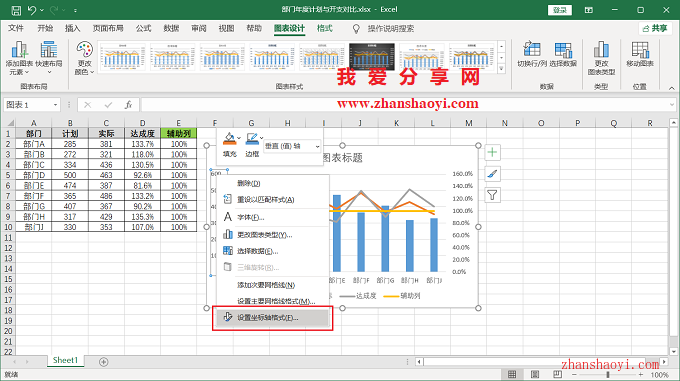This screenshot has width=680, height=381.
Task: Choose 重设以匹配样式(A) menu item
Action: pyautogui.click(x=272, y=200)
